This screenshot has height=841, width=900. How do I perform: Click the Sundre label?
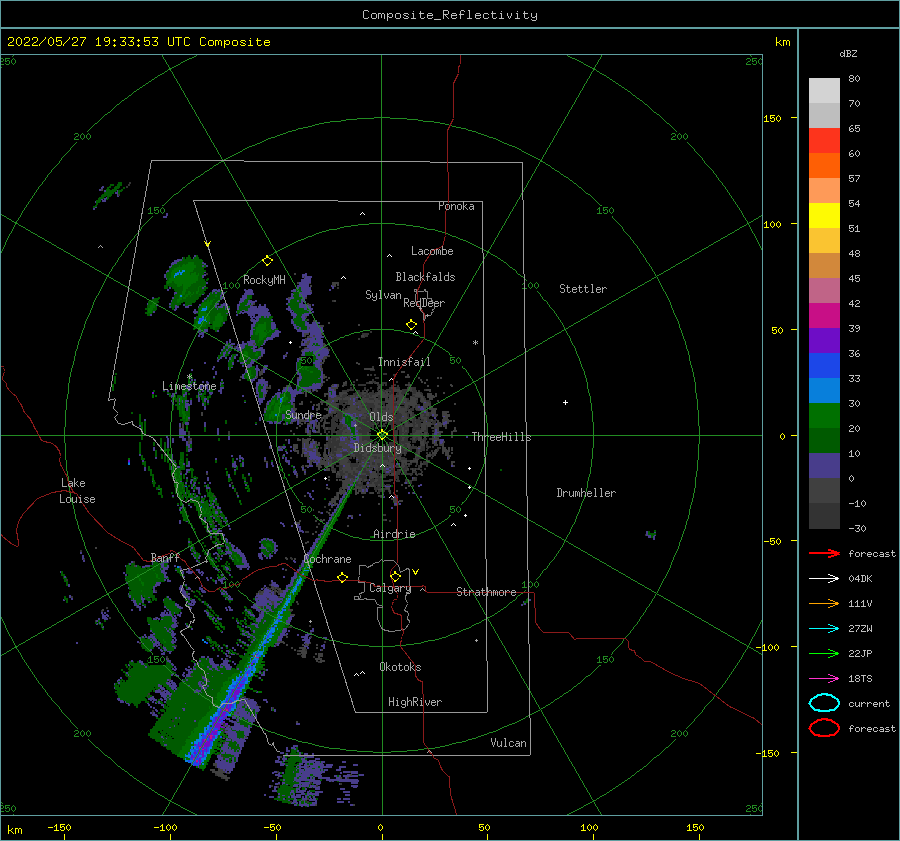(x=303, y=415)
